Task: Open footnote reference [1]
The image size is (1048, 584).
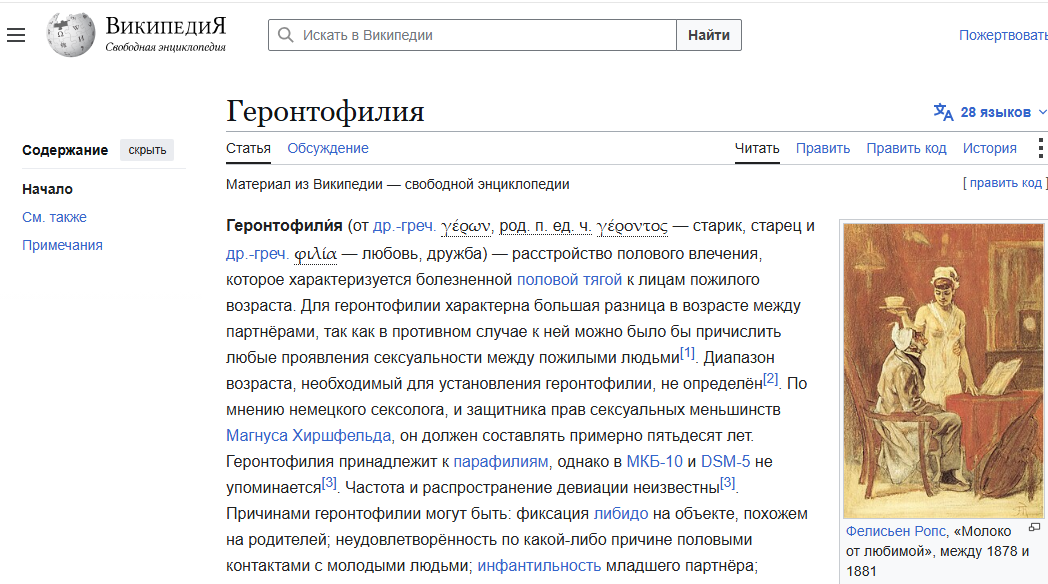Action: click(x=688, y=352)
